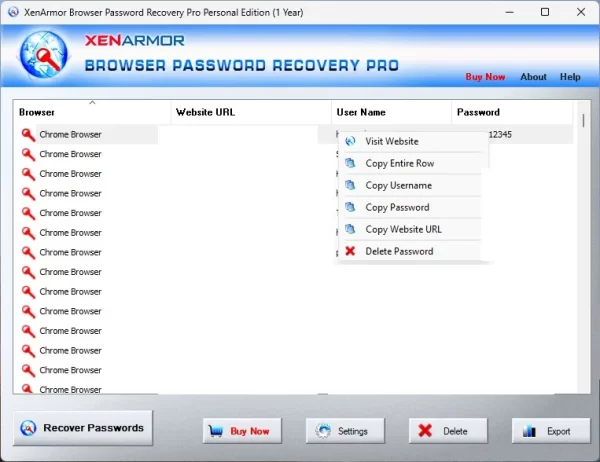This screenshot has height=462, width=600.
Task: Choose Copy Entire Row from context menu
Action: coord(410,163)
